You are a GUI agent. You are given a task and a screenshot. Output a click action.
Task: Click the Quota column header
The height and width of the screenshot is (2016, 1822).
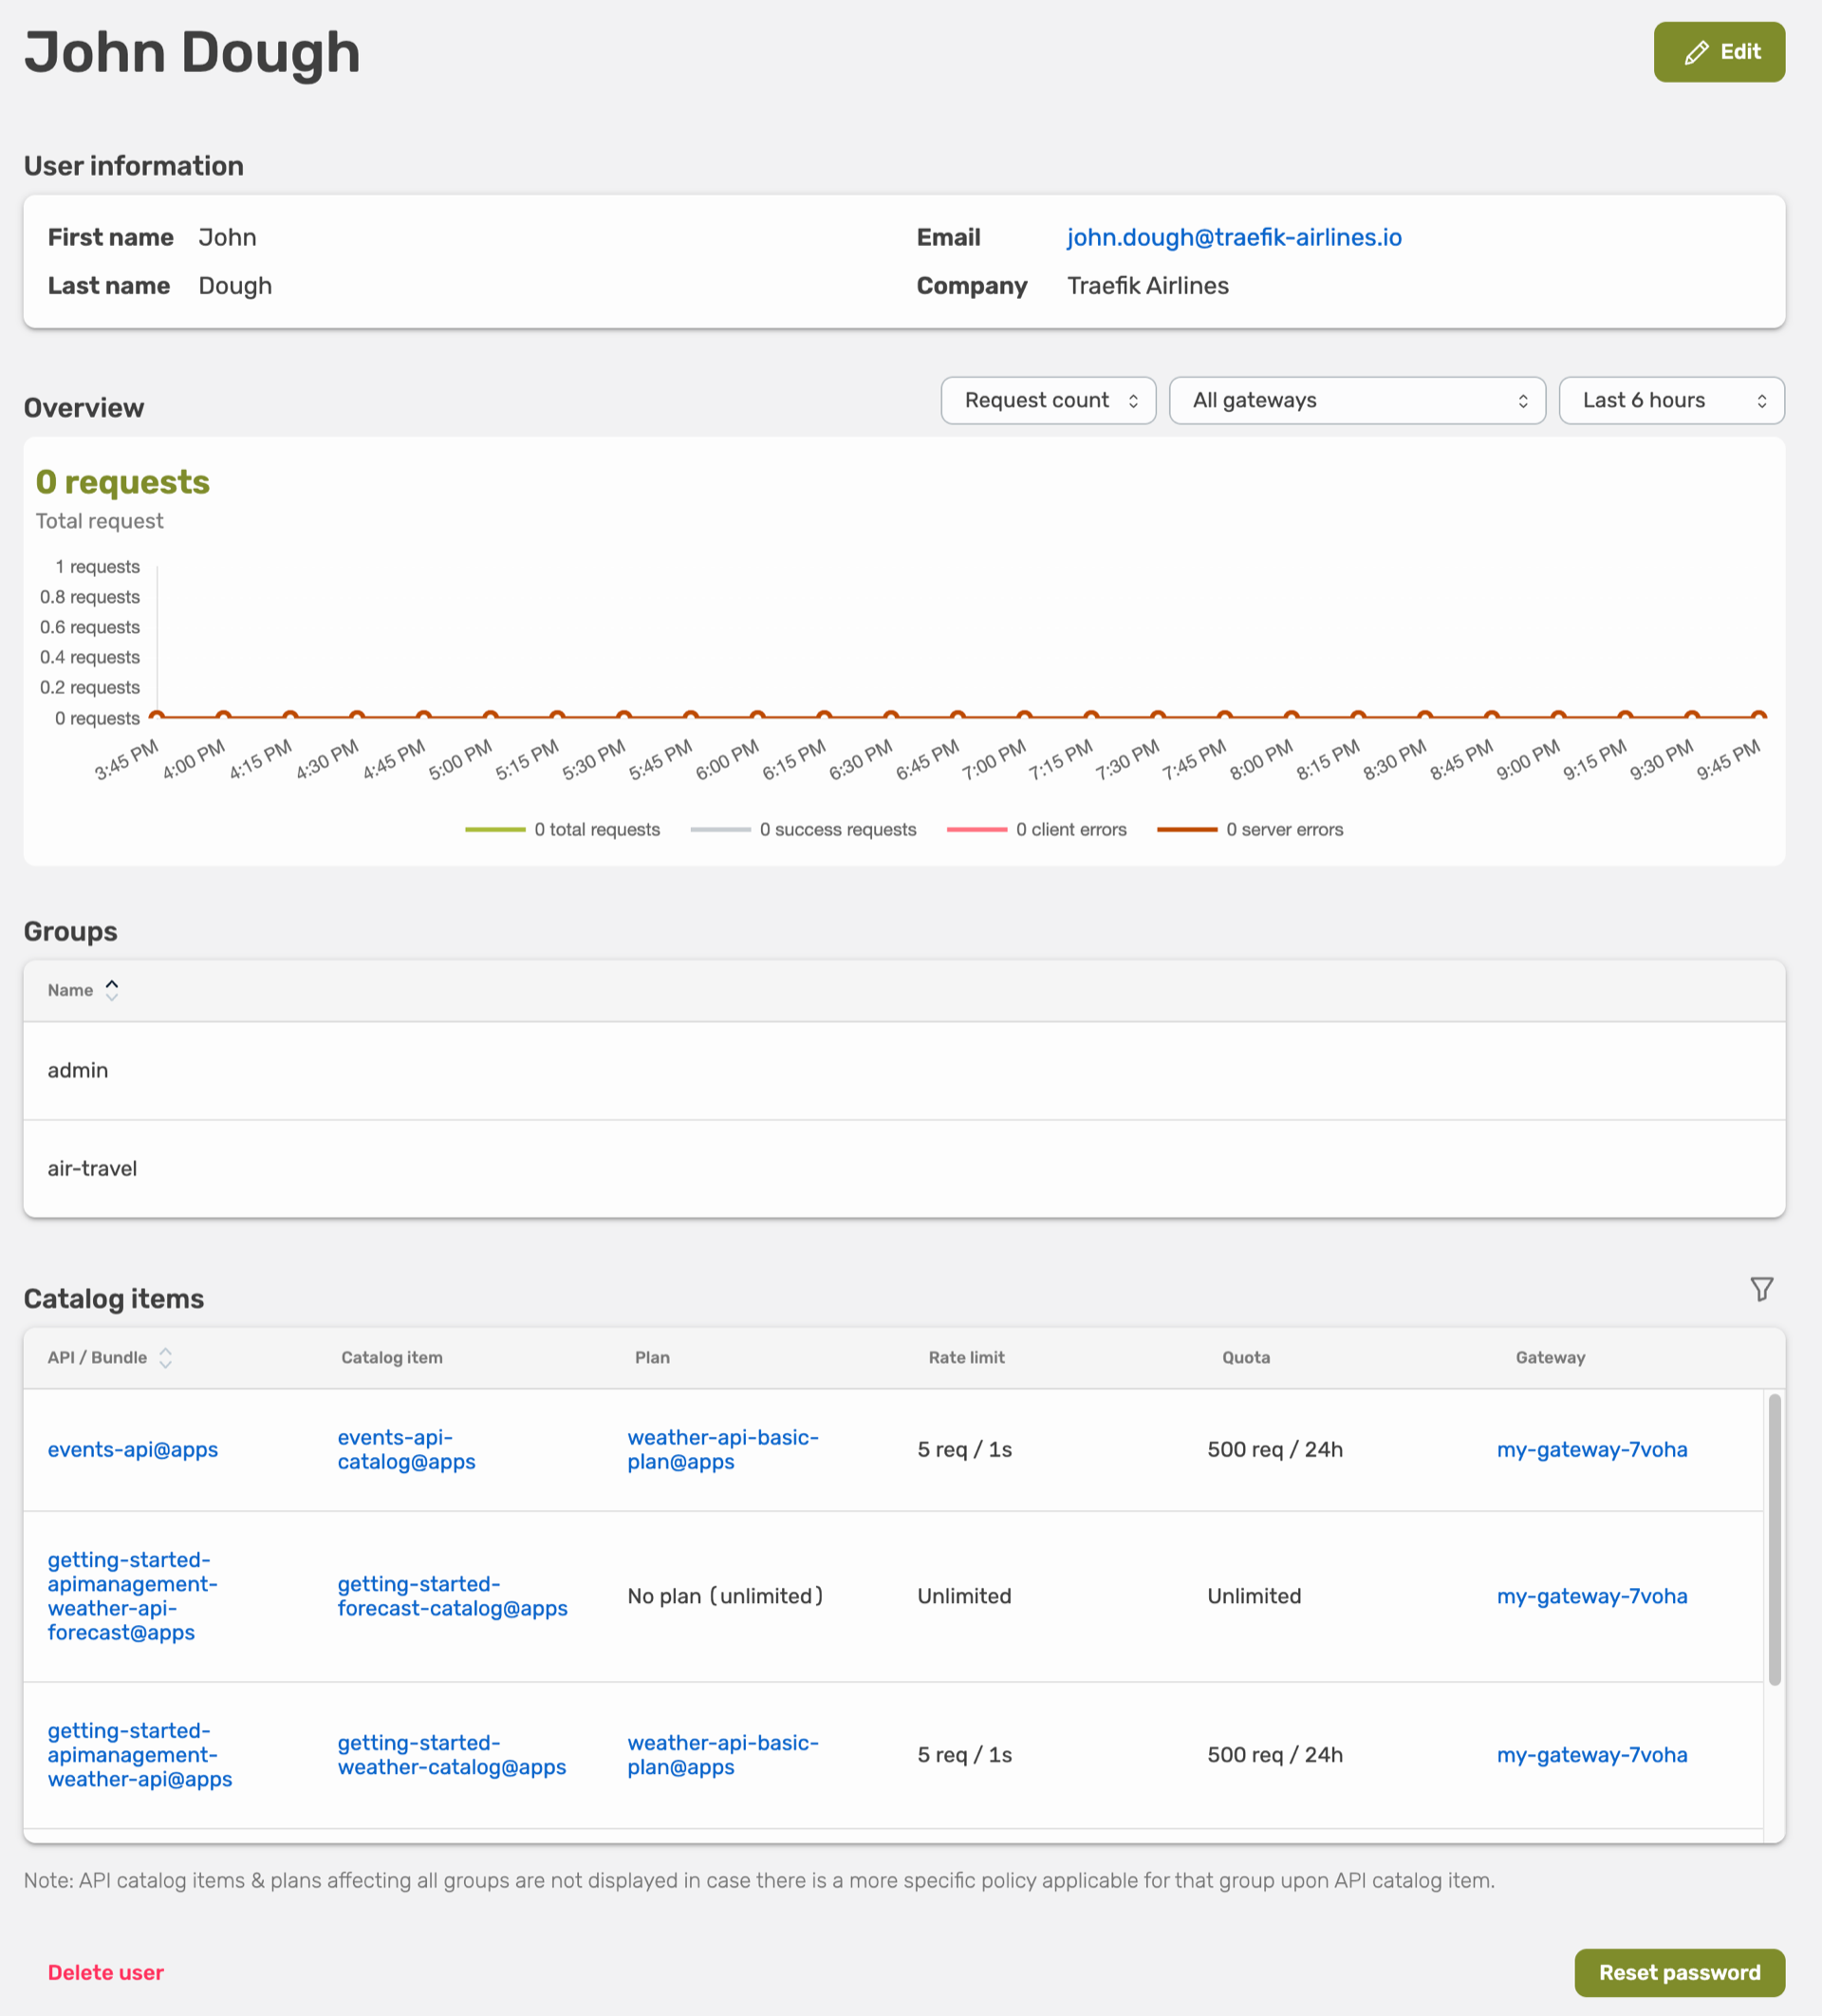1246,1357
